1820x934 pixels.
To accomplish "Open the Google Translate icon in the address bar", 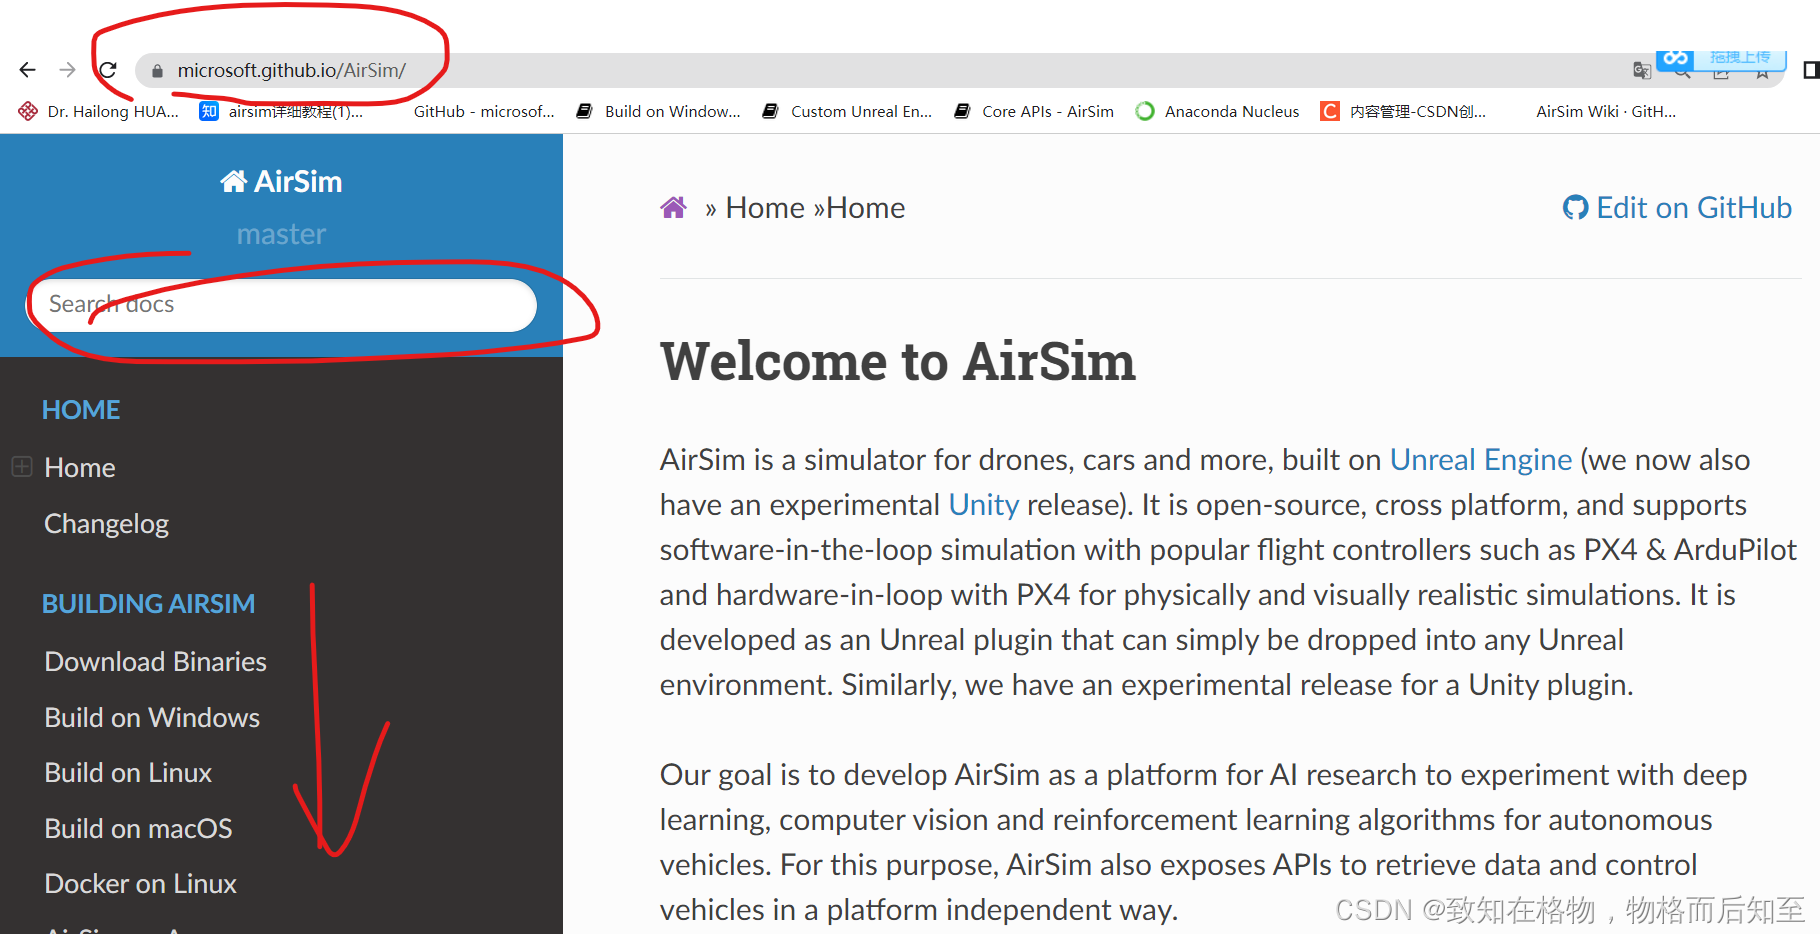I will pyautogui.click(x=1641, y=70).
